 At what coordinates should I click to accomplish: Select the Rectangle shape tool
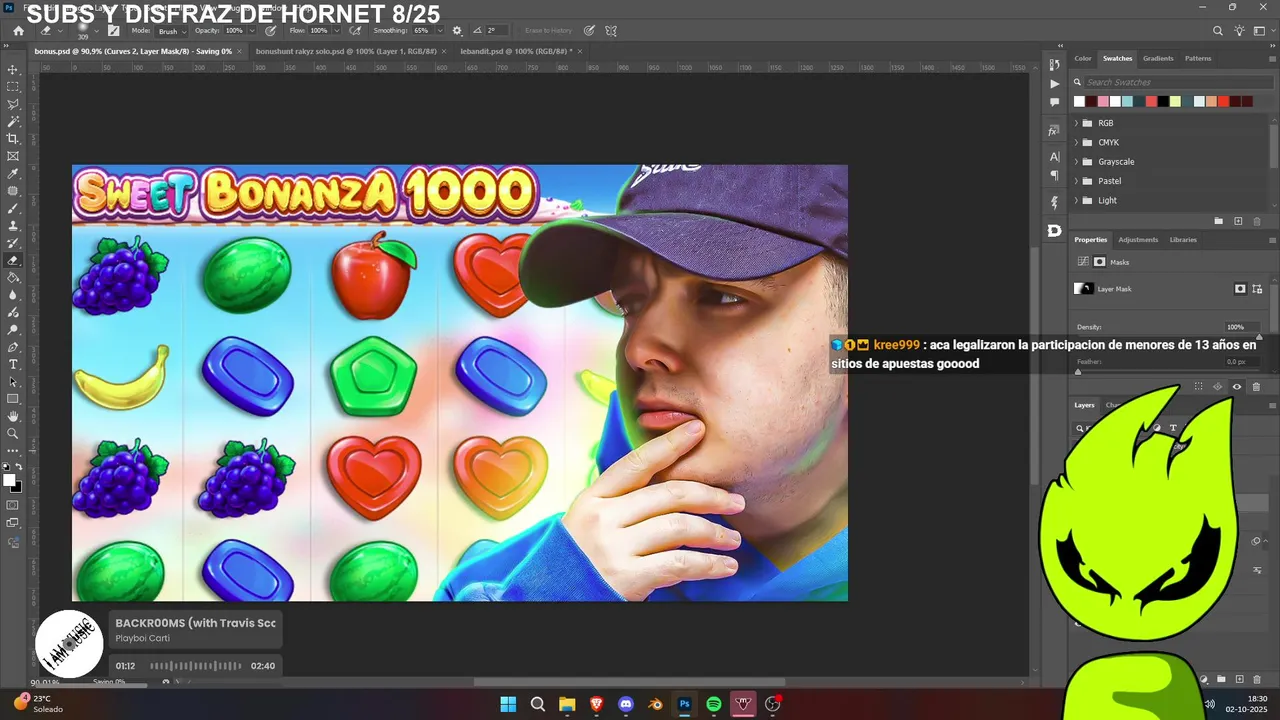(x=13, y=399)
